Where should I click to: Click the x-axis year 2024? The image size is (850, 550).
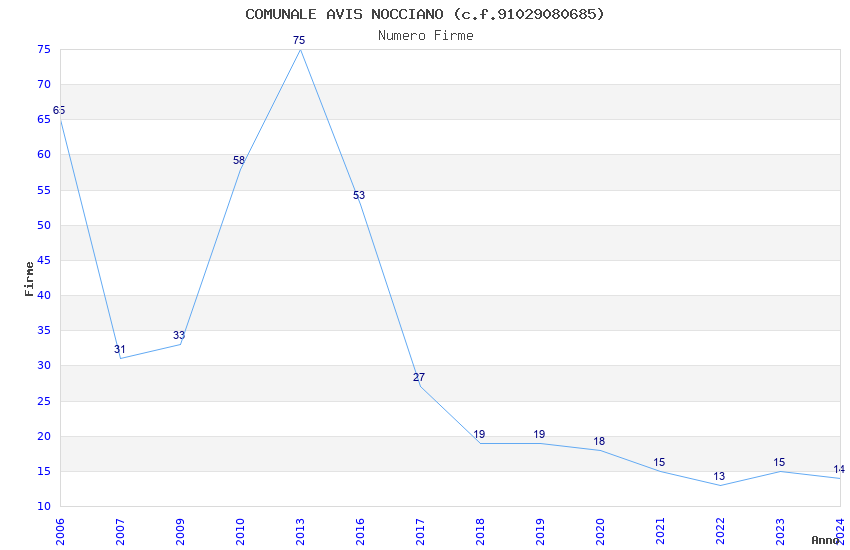[x=840, y=532]
